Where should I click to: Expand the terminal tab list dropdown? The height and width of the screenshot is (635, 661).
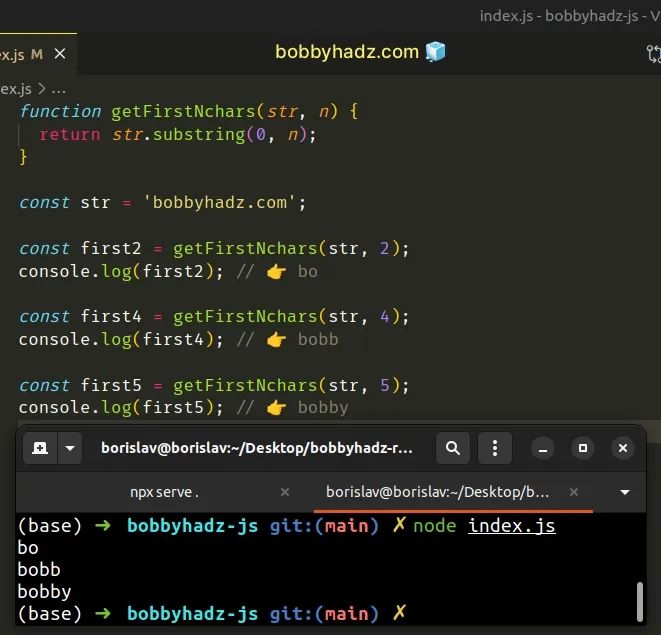625,492
